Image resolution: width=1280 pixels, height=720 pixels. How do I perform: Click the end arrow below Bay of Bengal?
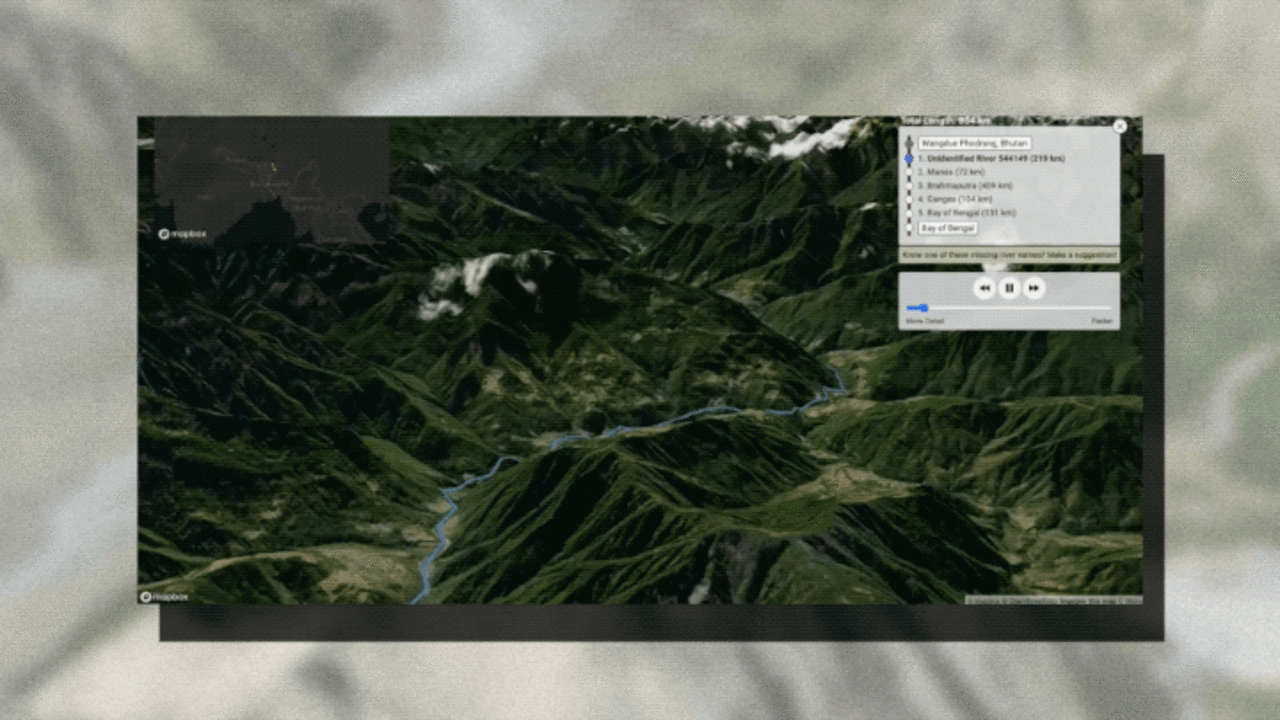(909, 232)
